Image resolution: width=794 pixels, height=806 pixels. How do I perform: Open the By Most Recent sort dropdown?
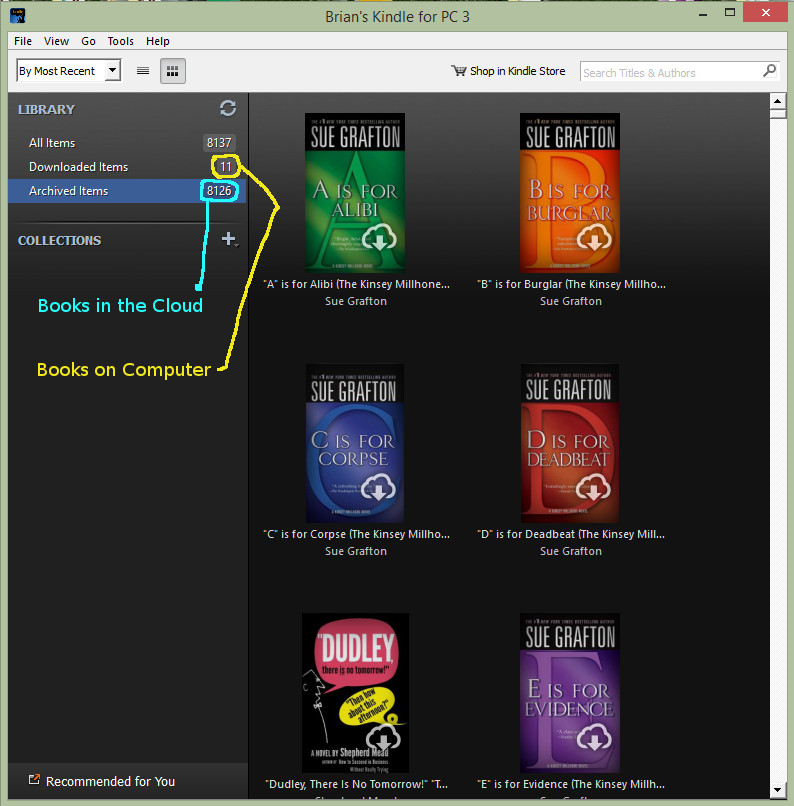click(69, 70)
